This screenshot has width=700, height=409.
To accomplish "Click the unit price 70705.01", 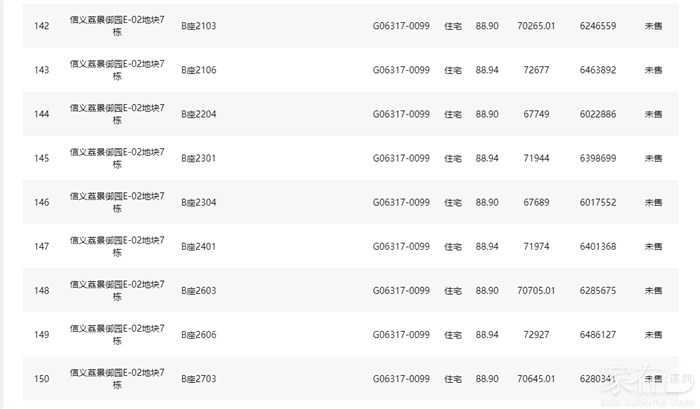I will (x=535, y=291).
